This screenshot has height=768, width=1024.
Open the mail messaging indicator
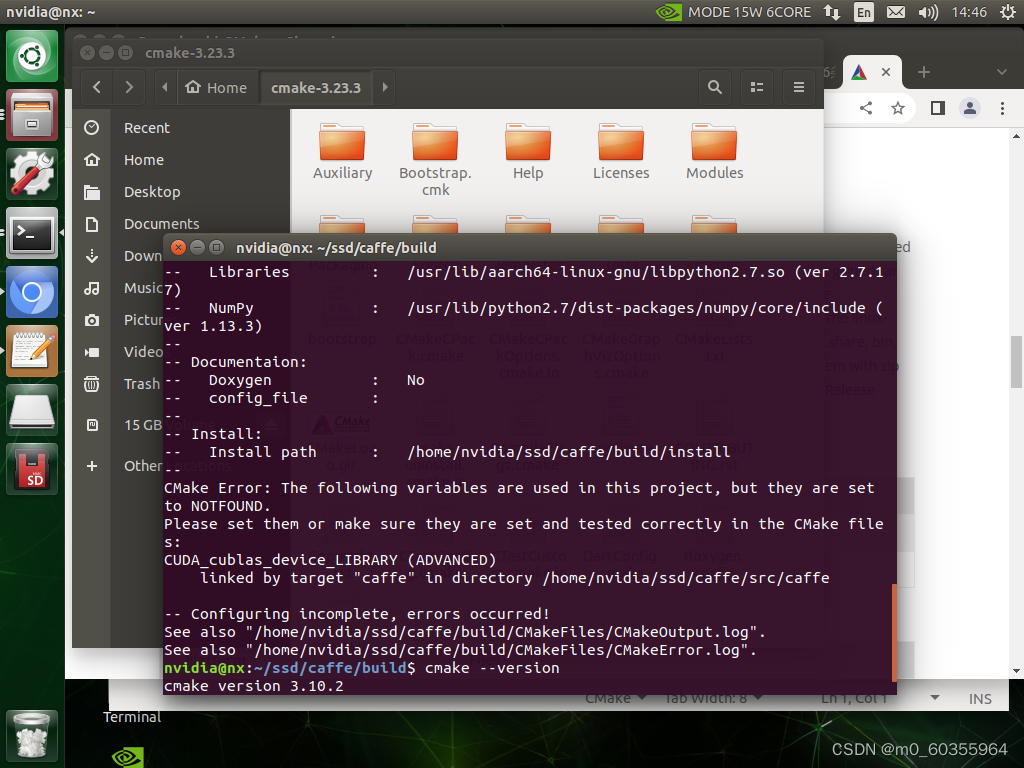tap(895, 12)
